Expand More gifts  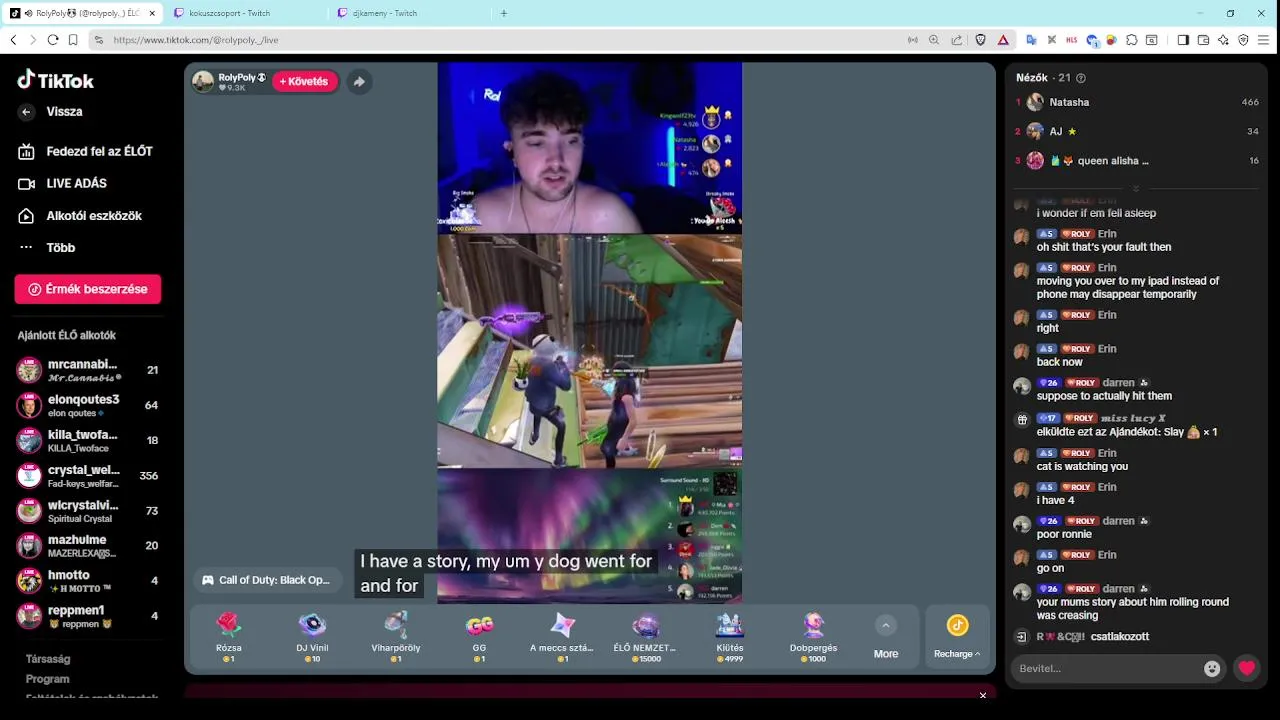(x=885, y=637)
